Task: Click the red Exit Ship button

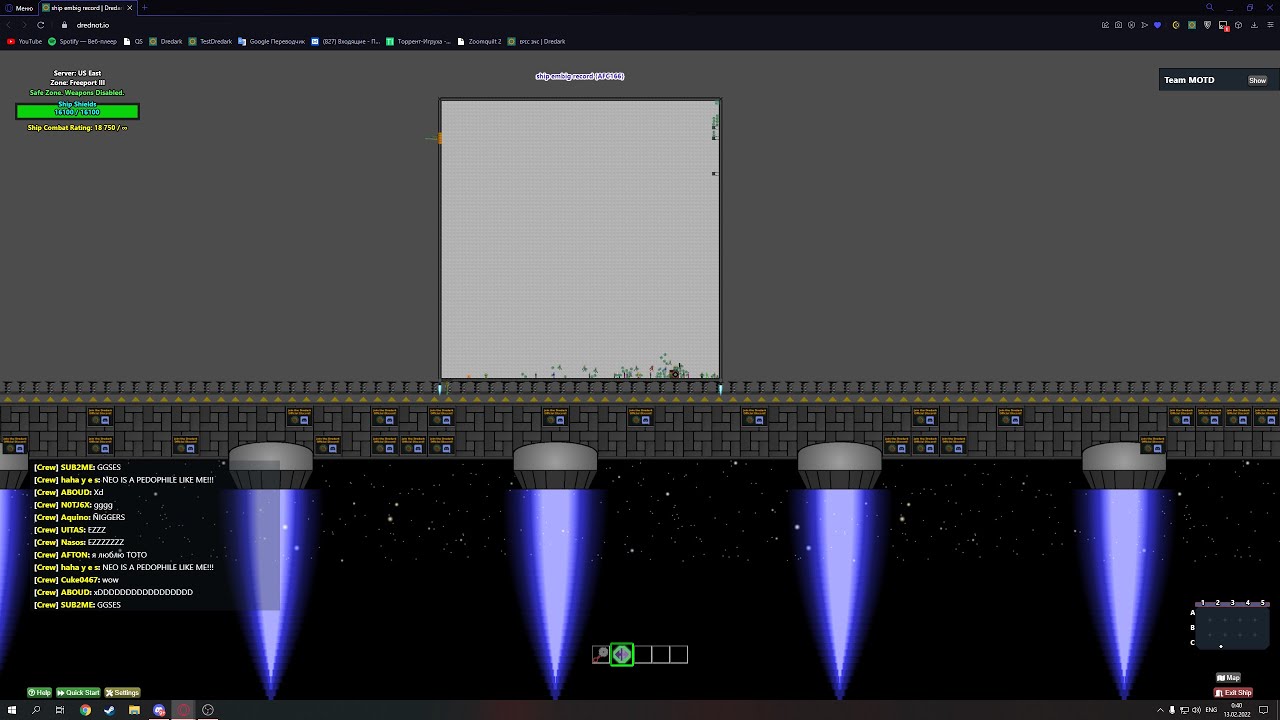Action: click(1233, 692)
